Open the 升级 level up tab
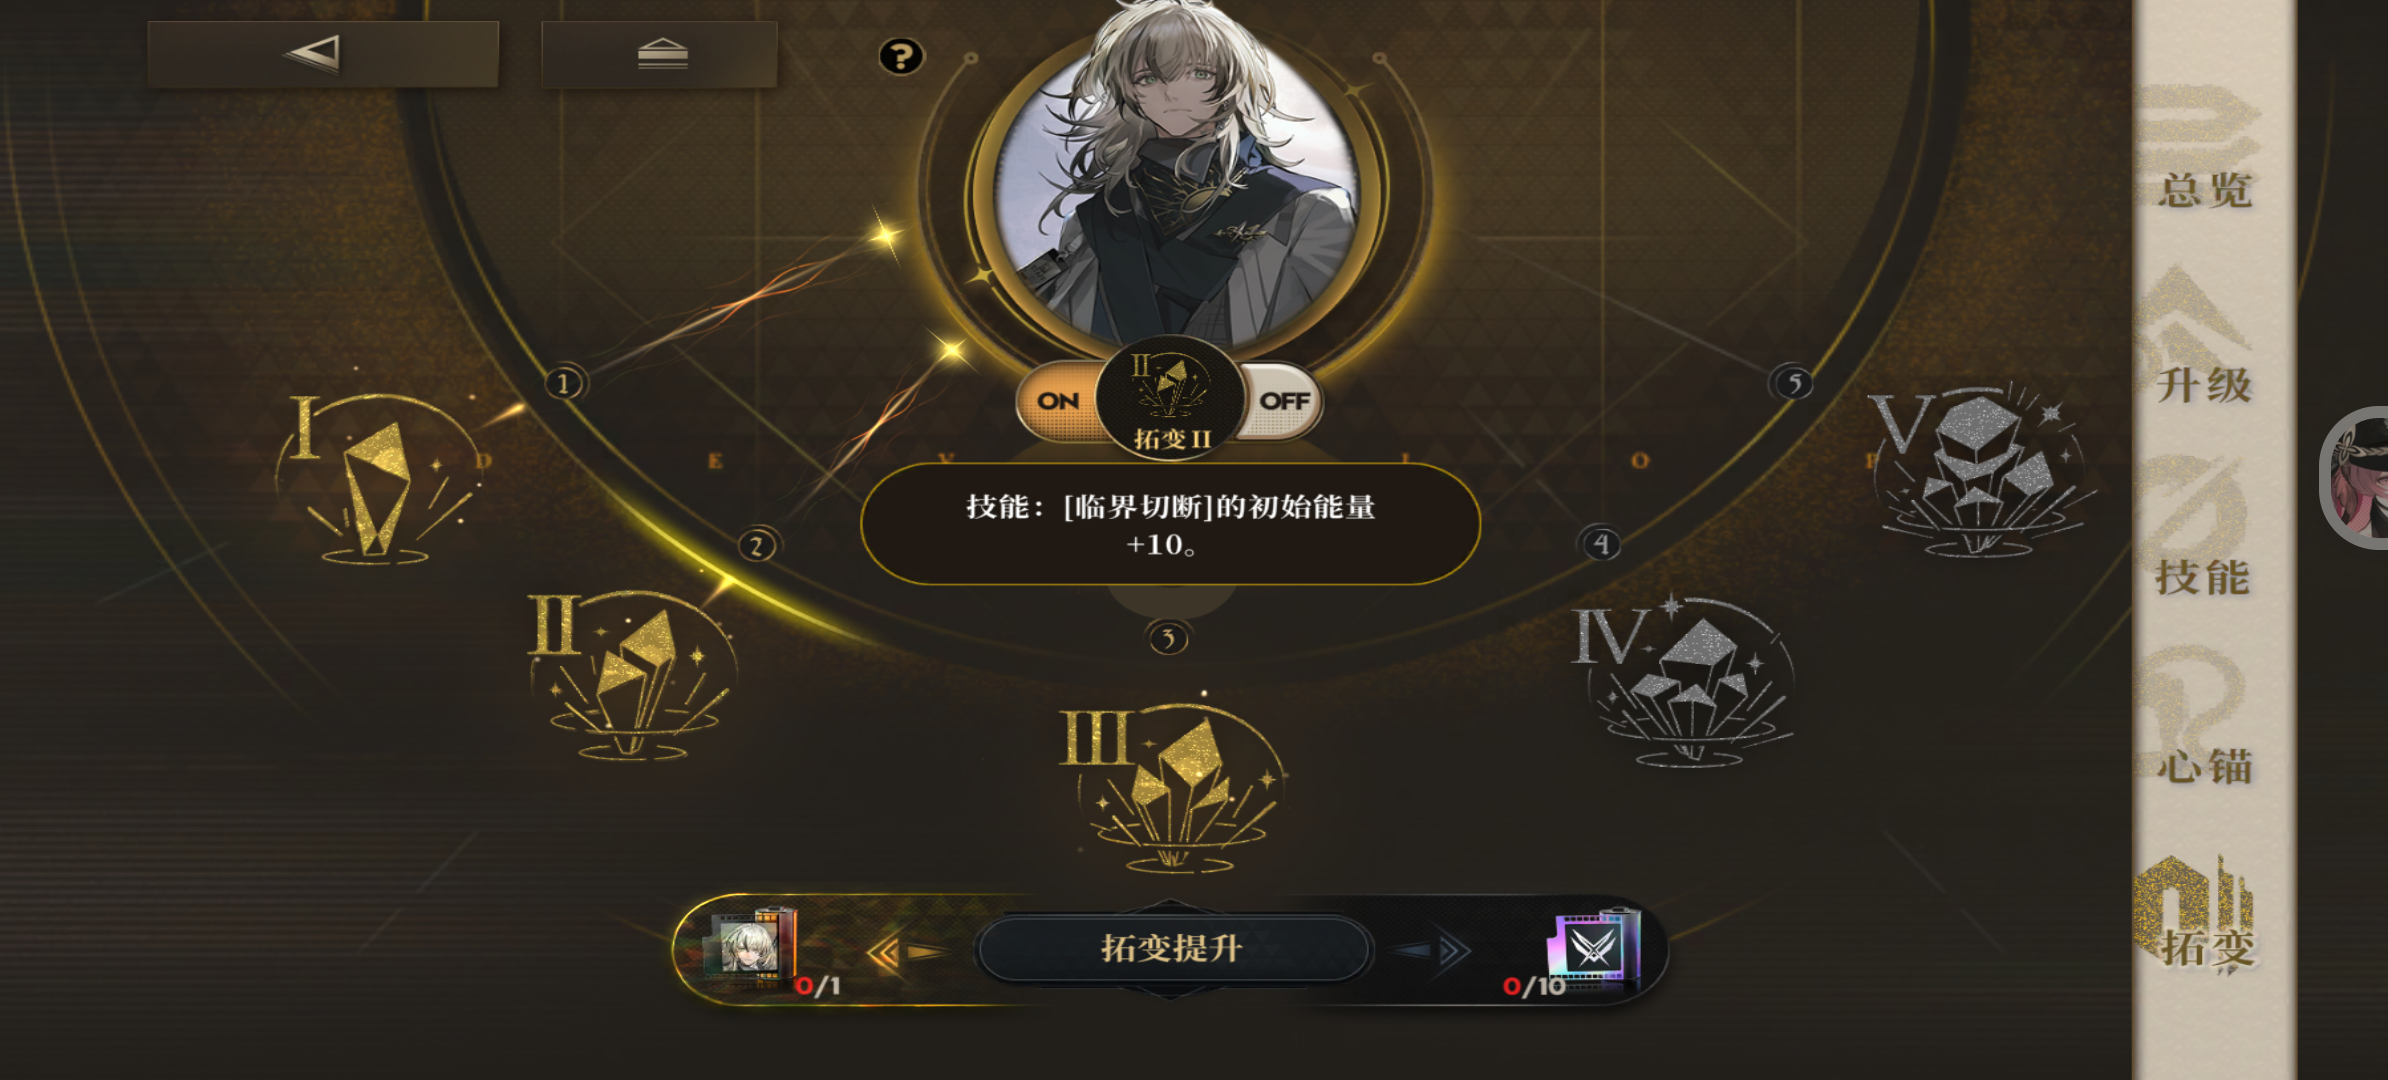2388x1080 pixels. pyautogui.click(x=2204, y=384)
